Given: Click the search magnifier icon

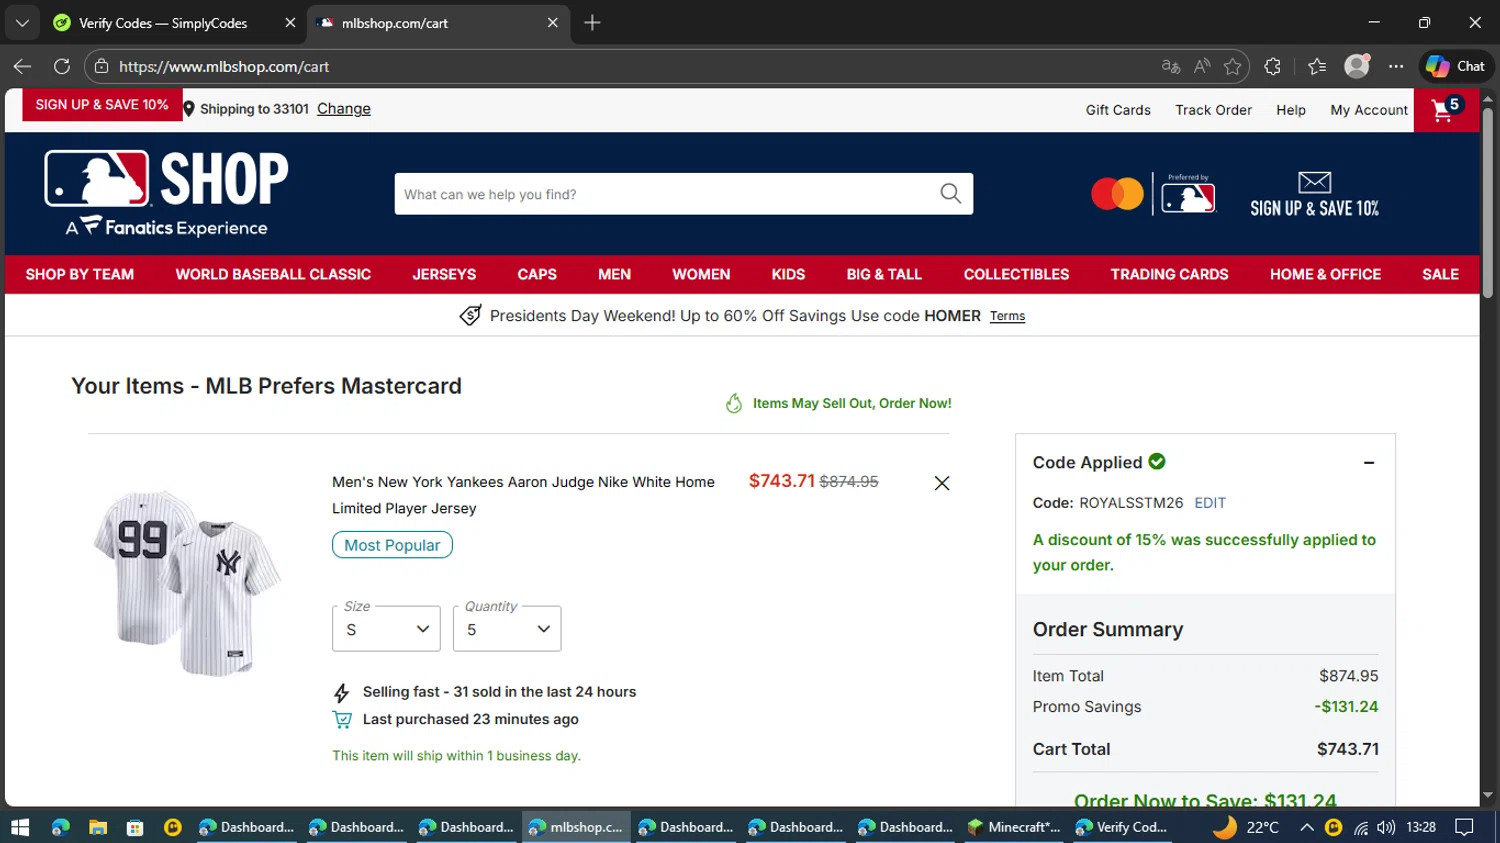Looking at the screenshot, I should click(x=950, y=193).
